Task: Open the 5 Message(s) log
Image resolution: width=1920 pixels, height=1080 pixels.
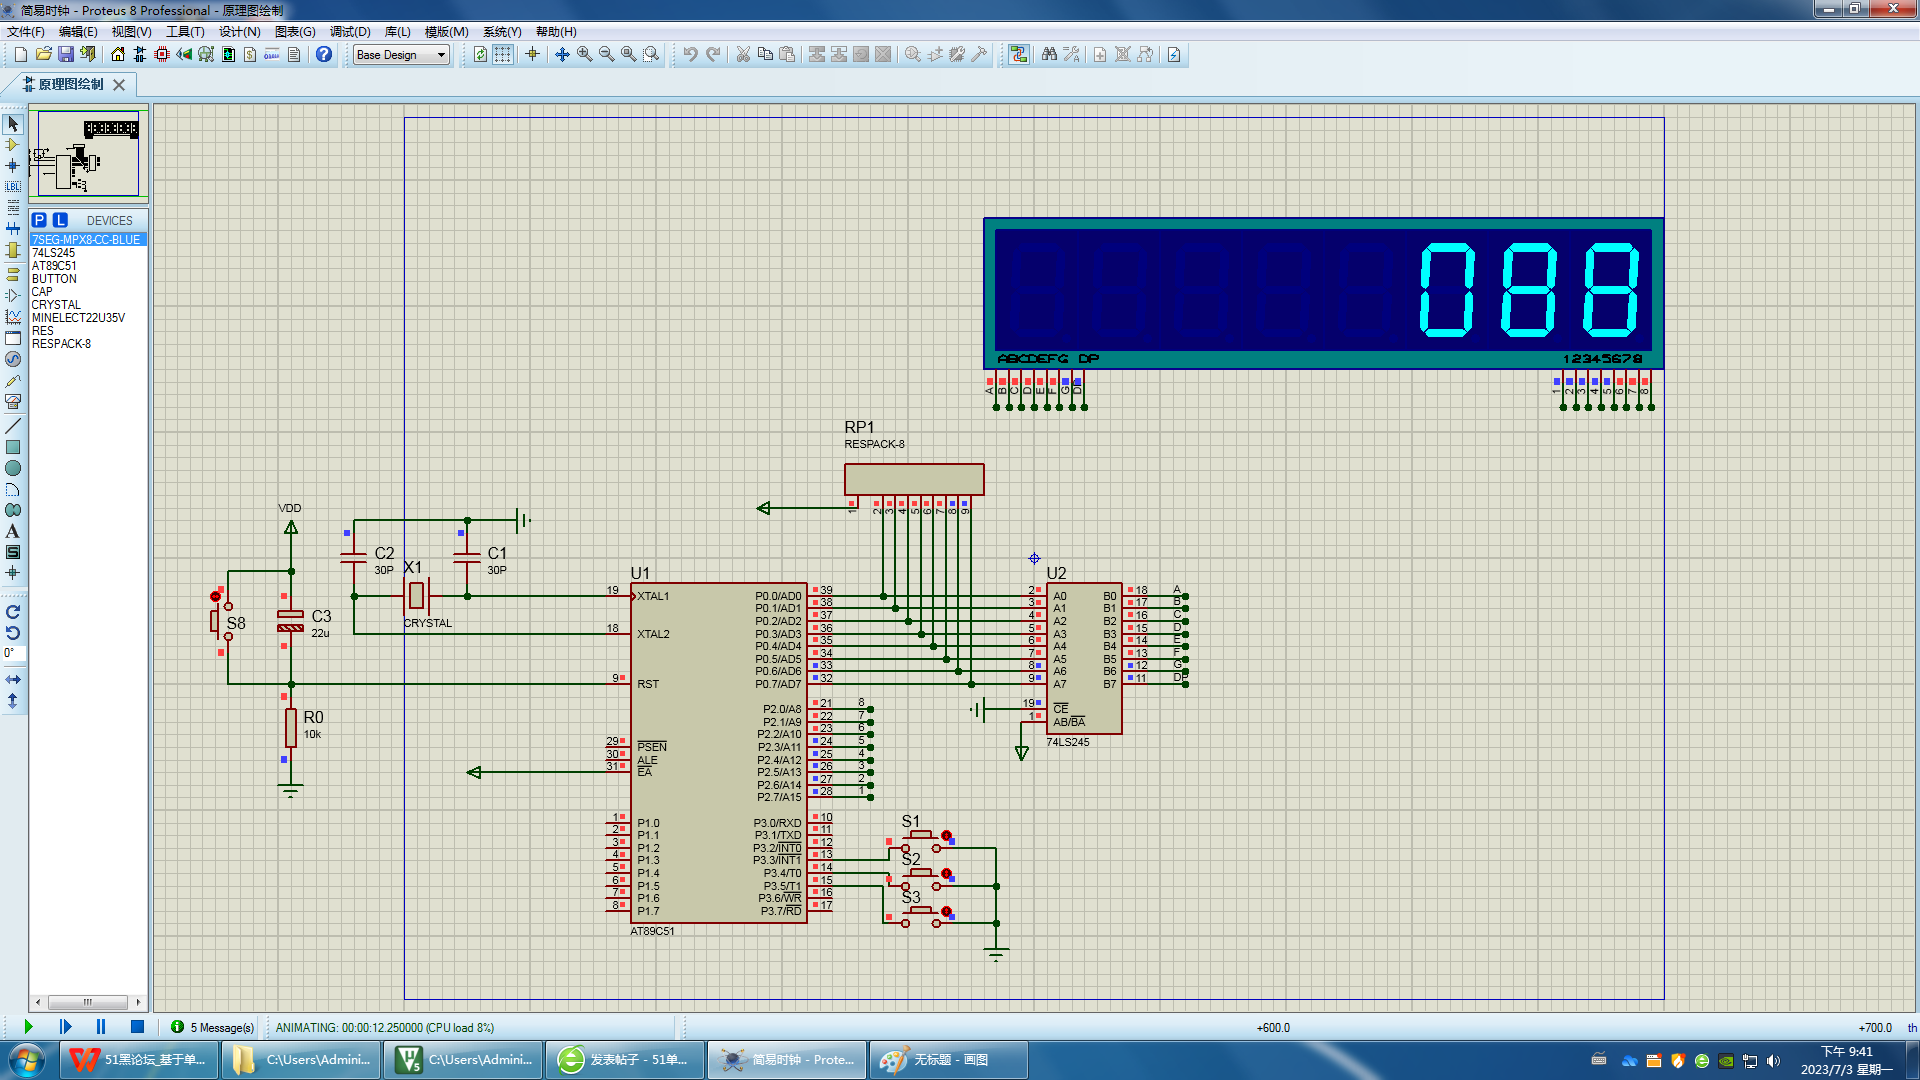Action: click(213, 1027)
